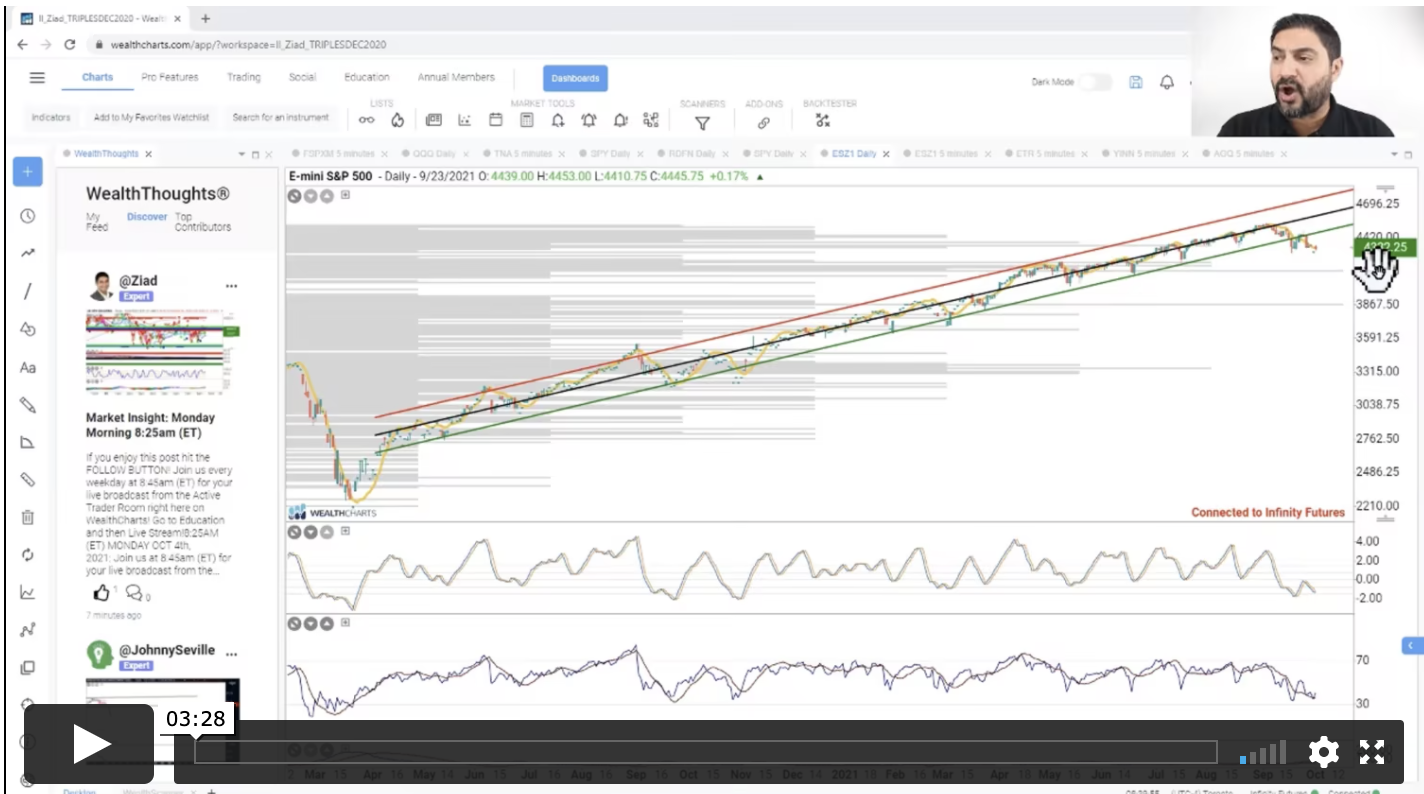Open the Pro Features menu
This screenshot has height=794, width=1424.
(x=169, y=77)
